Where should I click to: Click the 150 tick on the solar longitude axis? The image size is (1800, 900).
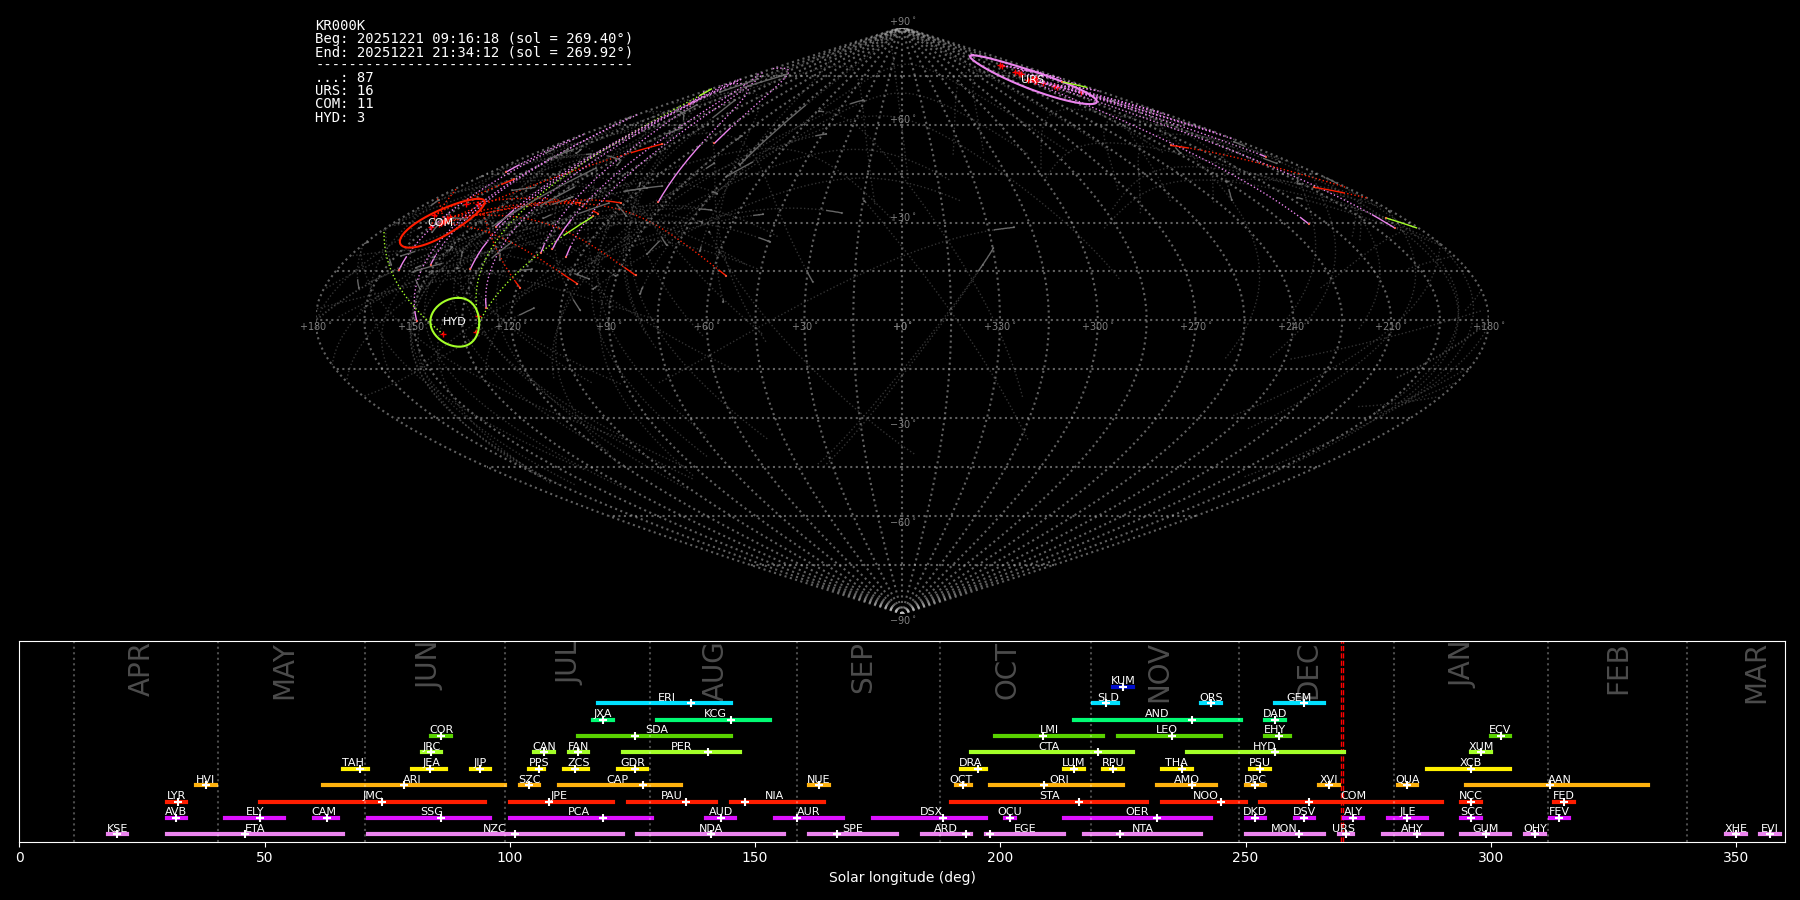pyautogui.click(x=754, y=858)
